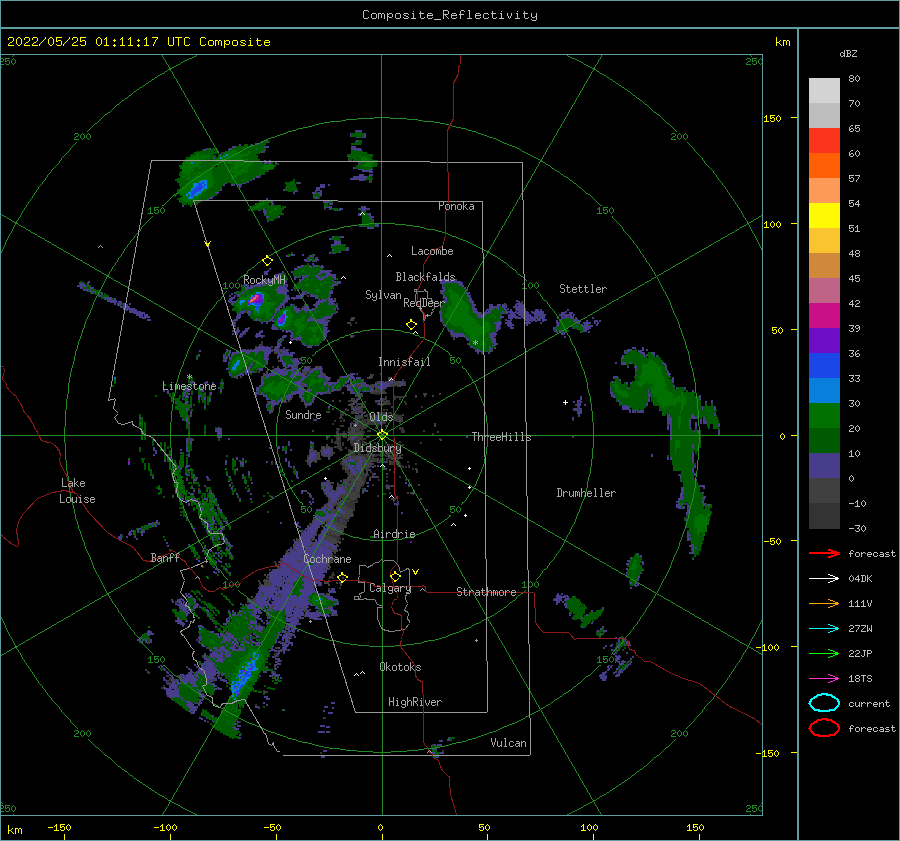Screen dimensions: 900x841
Task: Click the ThreeHills label
Action: [501, 437]
